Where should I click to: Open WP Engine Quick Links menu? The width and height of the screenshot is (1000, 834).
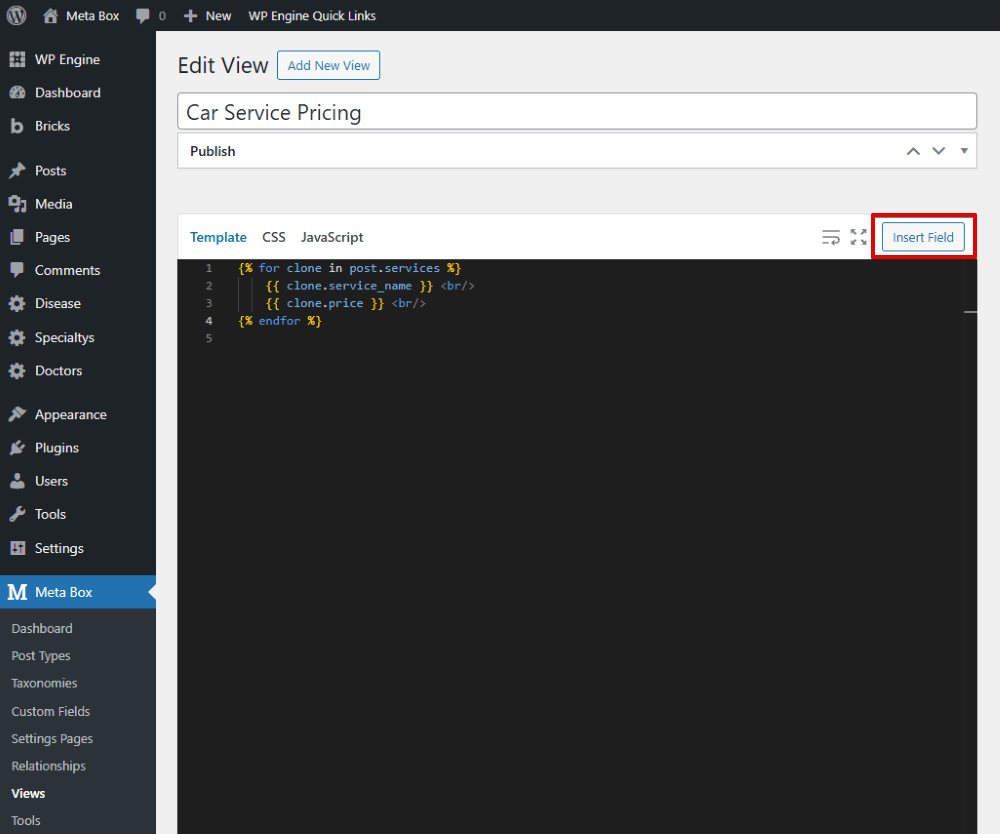click(x=312, y=16)
